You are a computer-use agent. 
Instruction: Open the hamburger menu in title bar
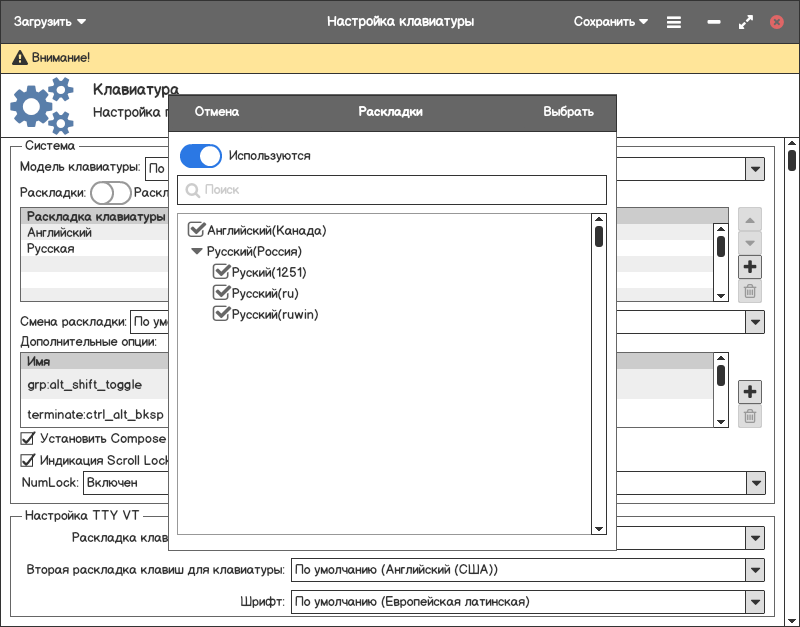[x=674, y=21]
